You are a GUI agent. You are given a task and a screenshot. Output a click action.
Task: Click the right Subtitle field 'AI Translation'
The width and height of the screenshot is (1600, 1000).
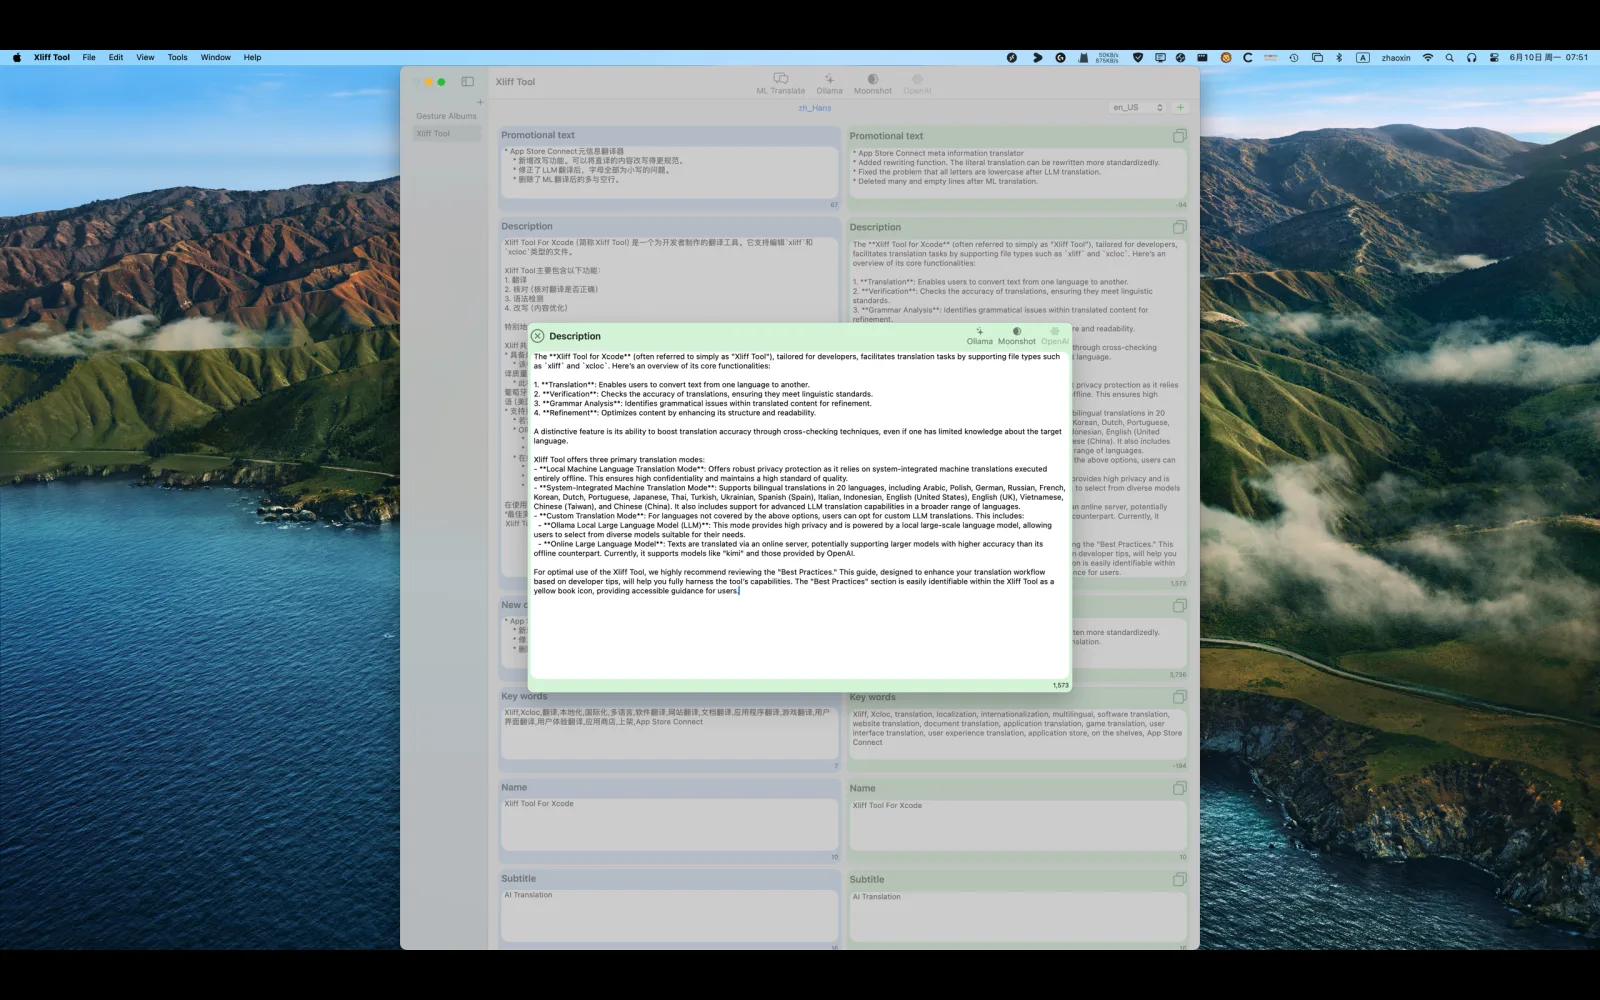click(1018, 917)
